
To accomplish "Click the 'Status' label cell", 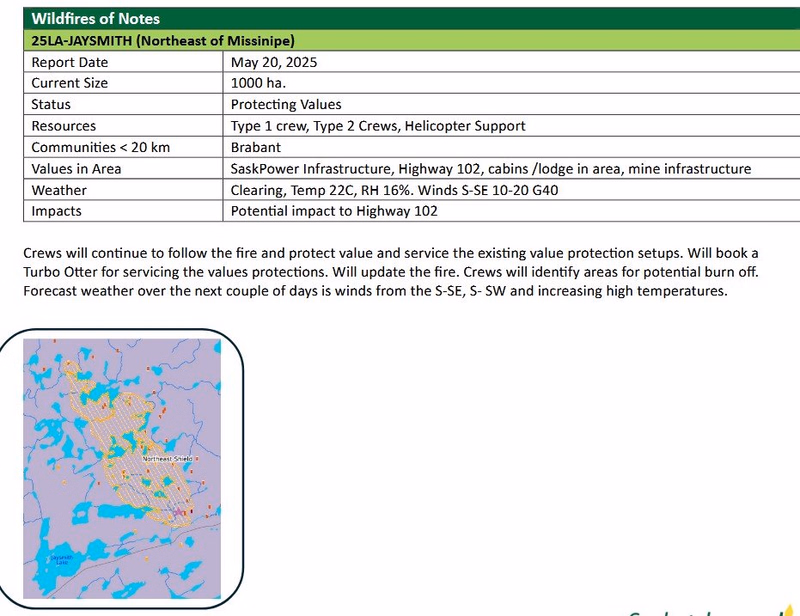I will pyautogui.click(x=123, y=104).
